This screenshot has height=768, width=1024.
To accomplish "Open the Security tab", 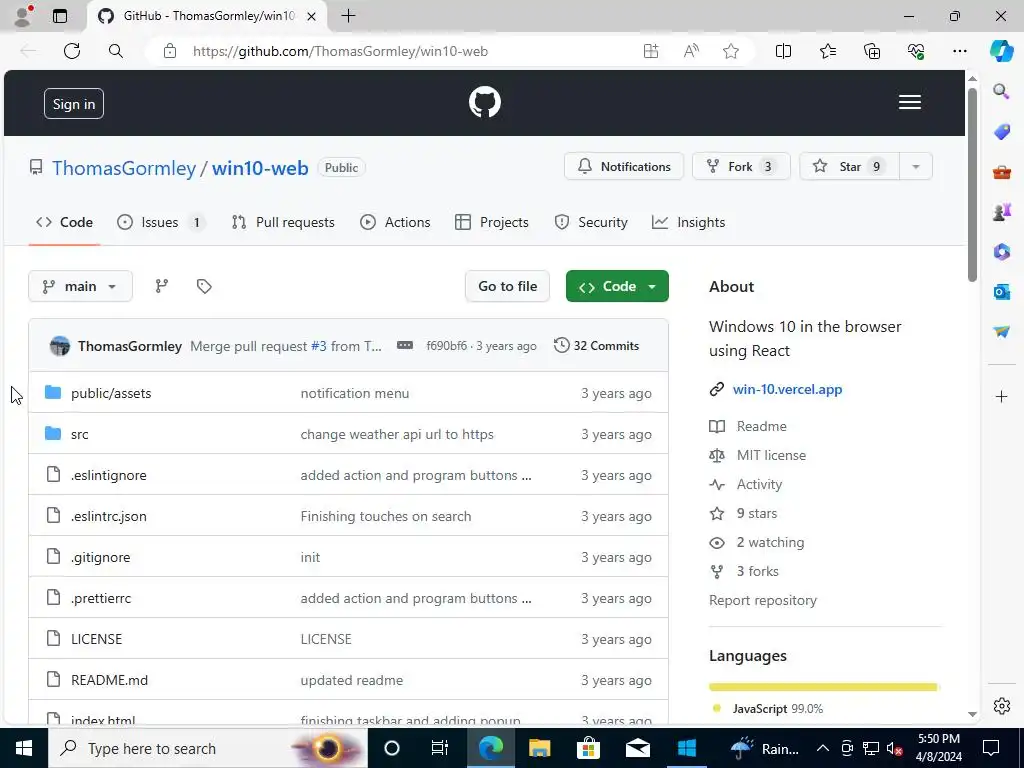I will click(591, 222).
